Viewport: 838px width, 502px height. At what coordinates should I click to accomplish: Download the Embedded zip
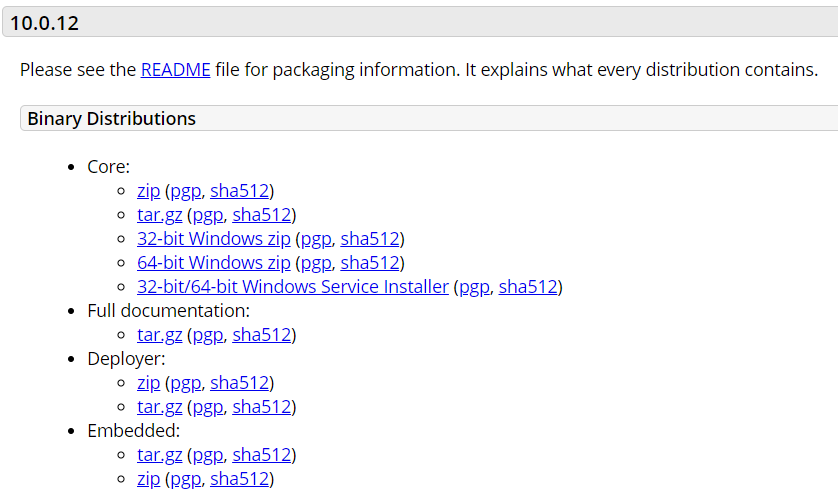148,479
